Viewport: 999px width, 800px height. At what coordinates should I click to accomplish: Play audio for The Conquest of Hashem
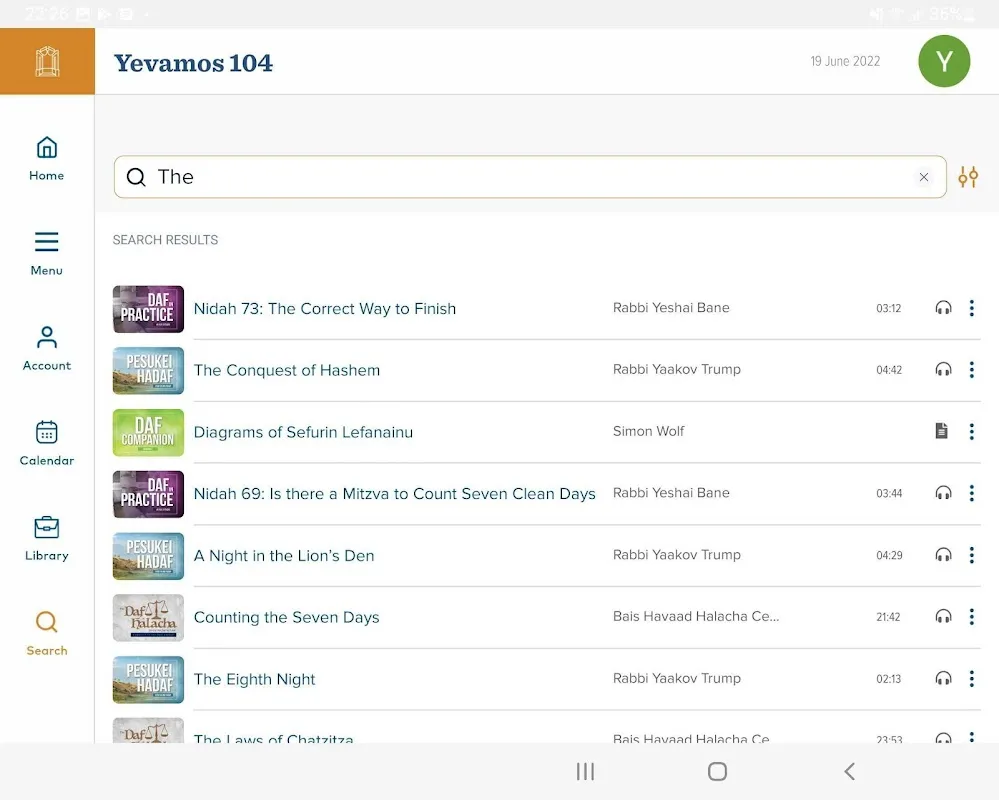click(x=942, y=370)
